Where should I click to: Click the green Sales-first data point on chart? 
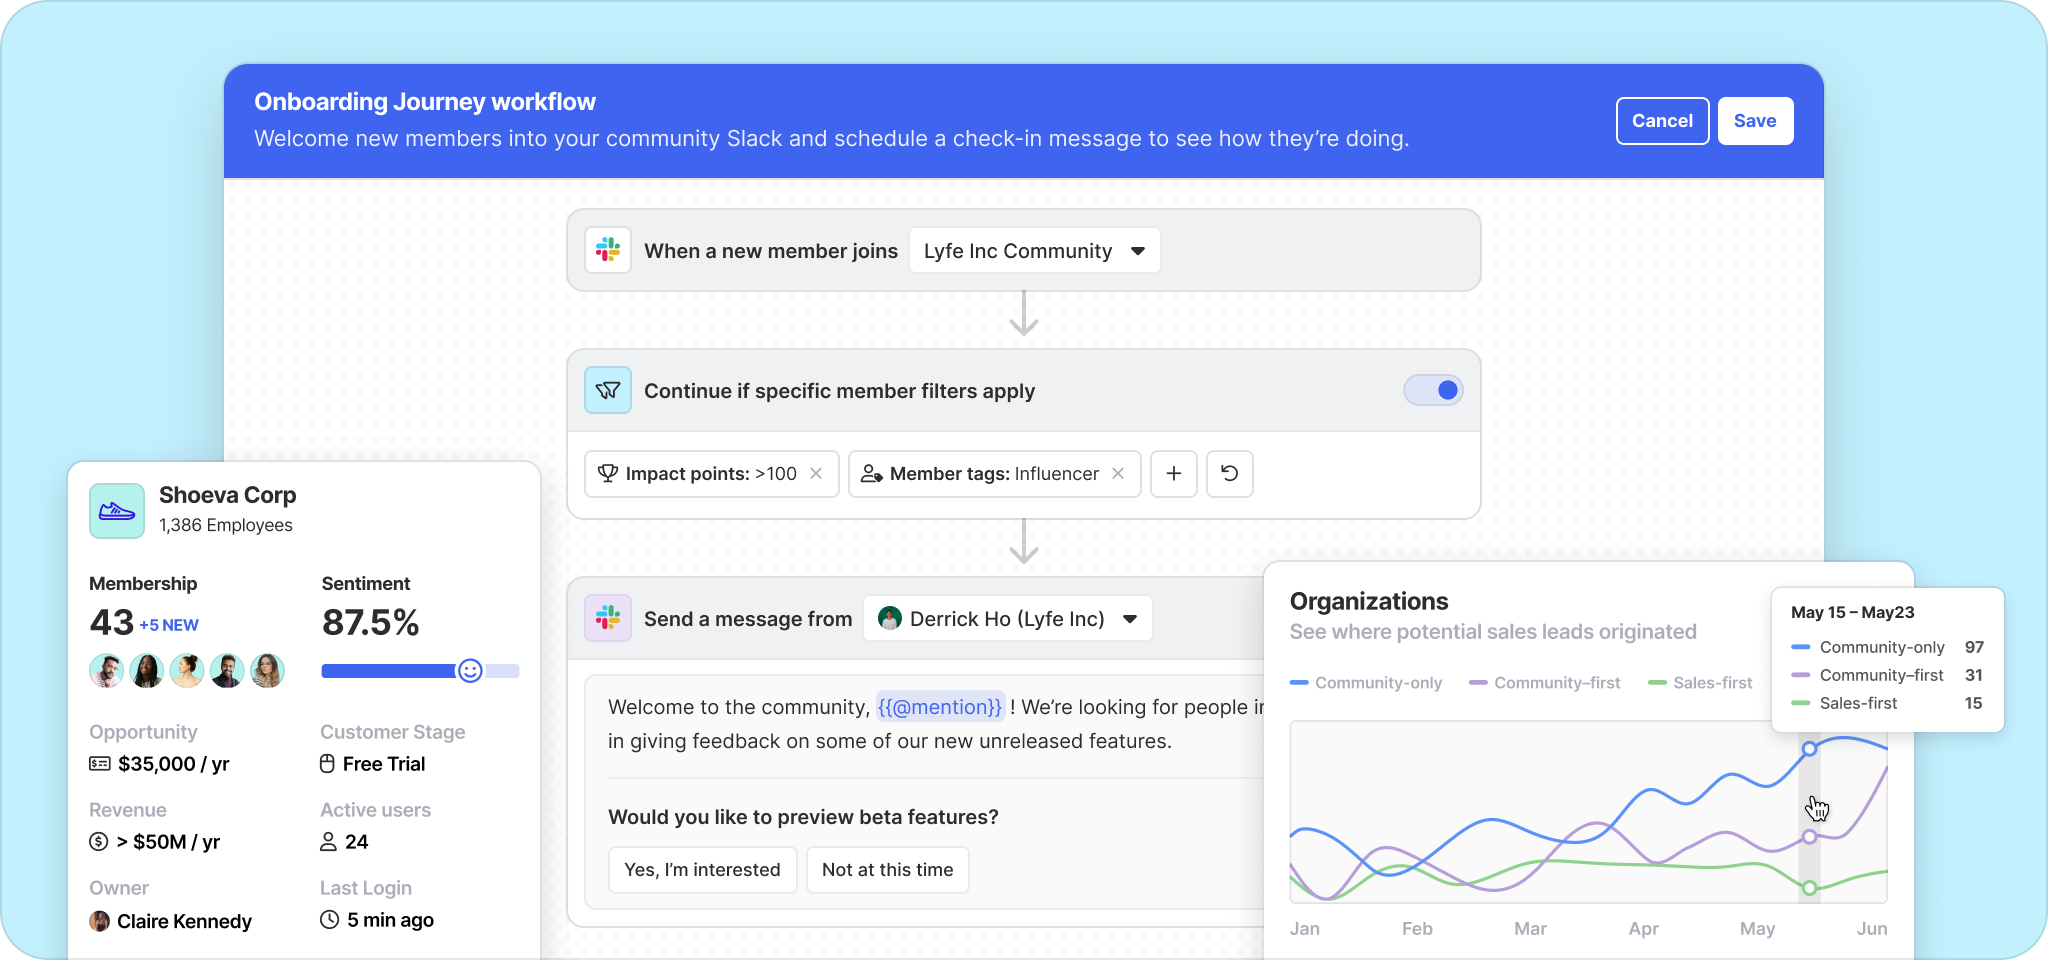(1810, 888)
